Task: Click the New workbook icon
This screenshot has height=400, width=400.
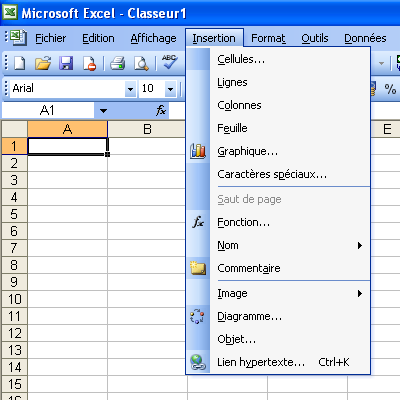Action: (x=19, y=63)
